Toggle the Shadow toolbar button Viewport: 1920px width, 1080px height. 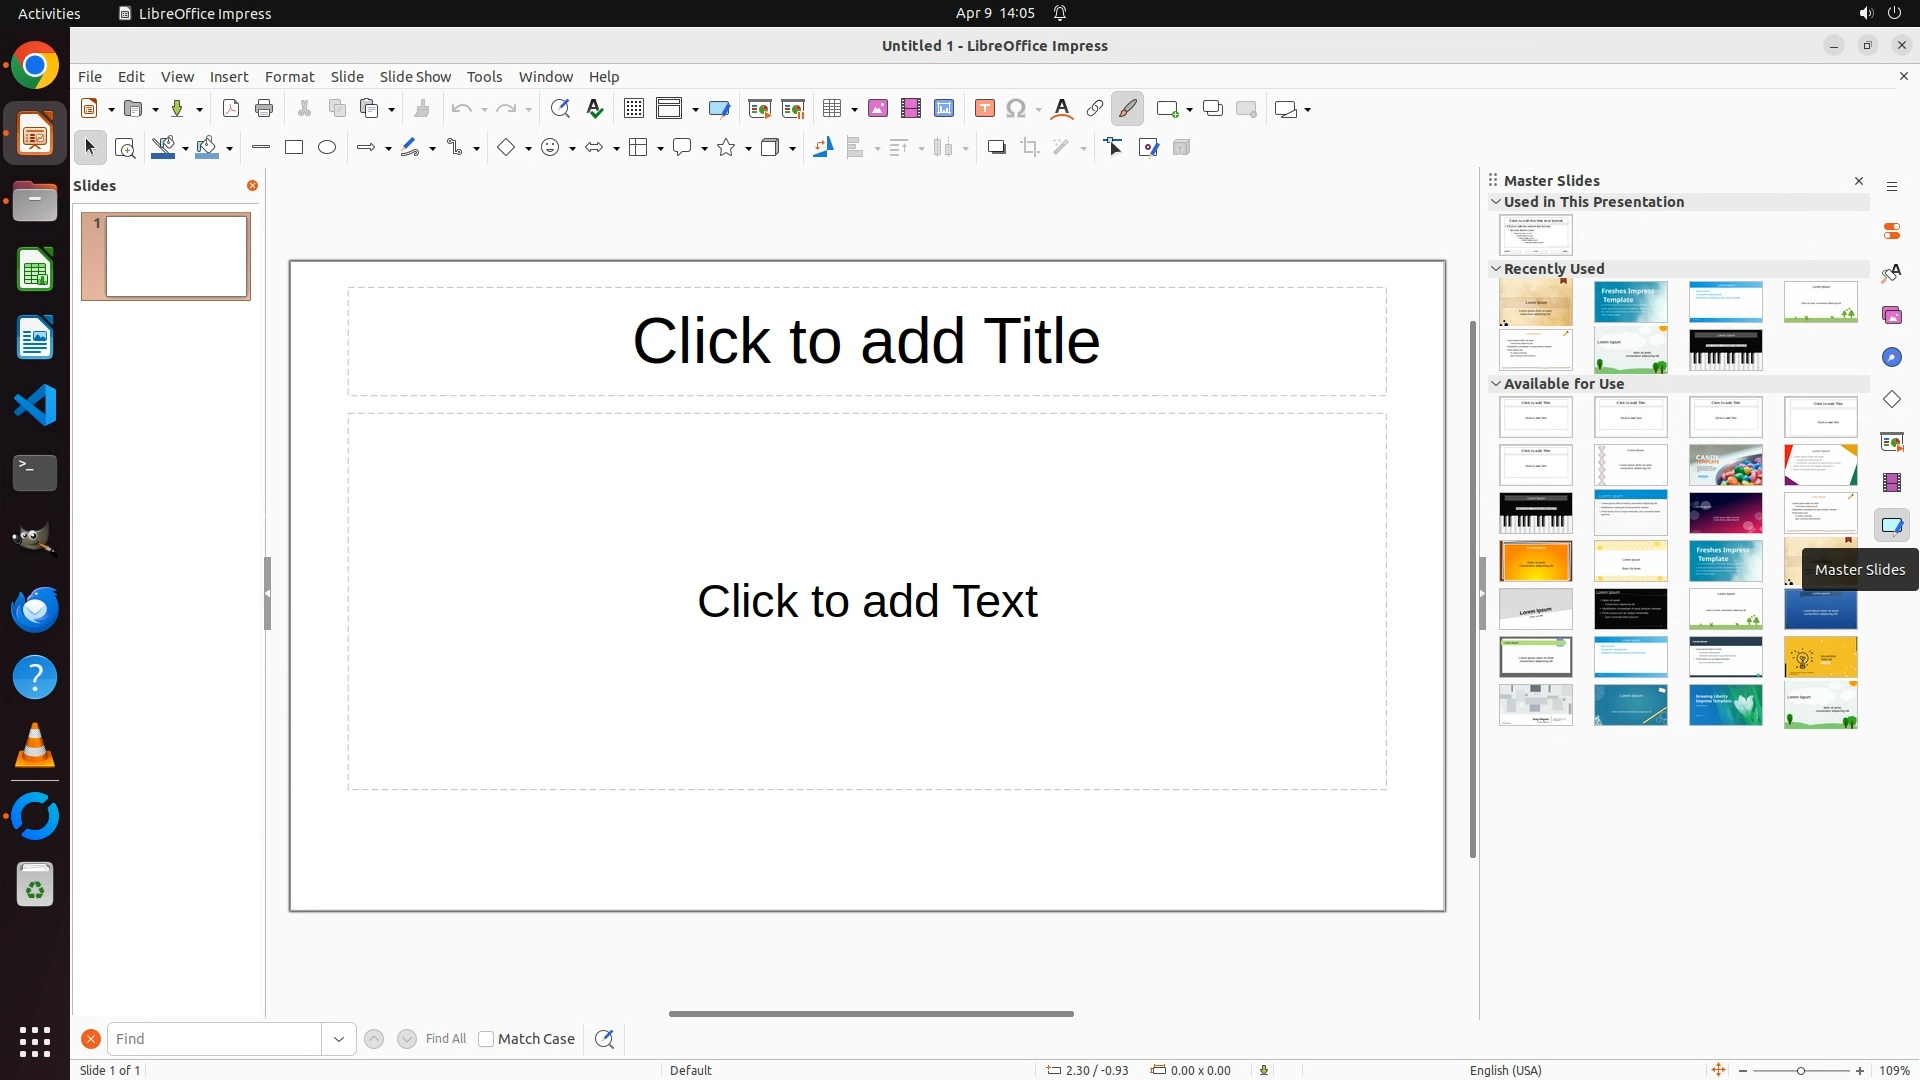(x=996, y=148)
